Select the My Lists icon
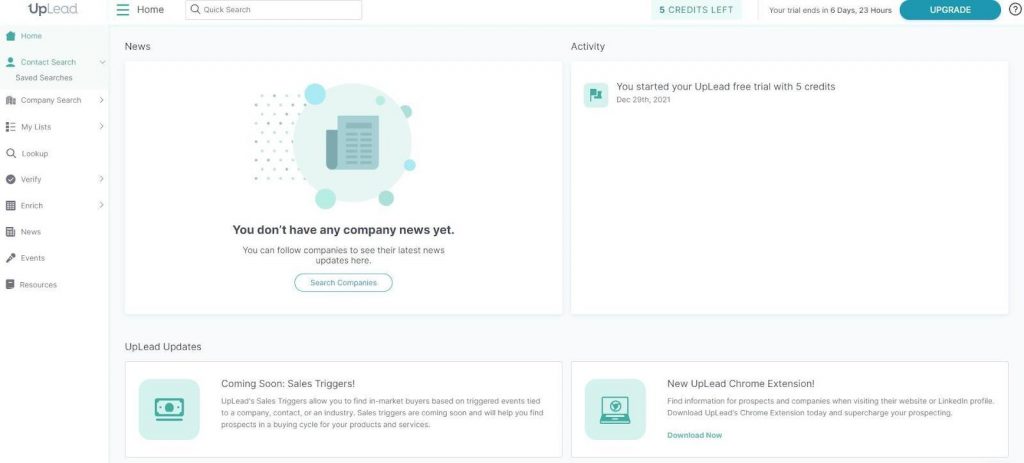This screenshot has height=463, width=1024. (10, 127)
